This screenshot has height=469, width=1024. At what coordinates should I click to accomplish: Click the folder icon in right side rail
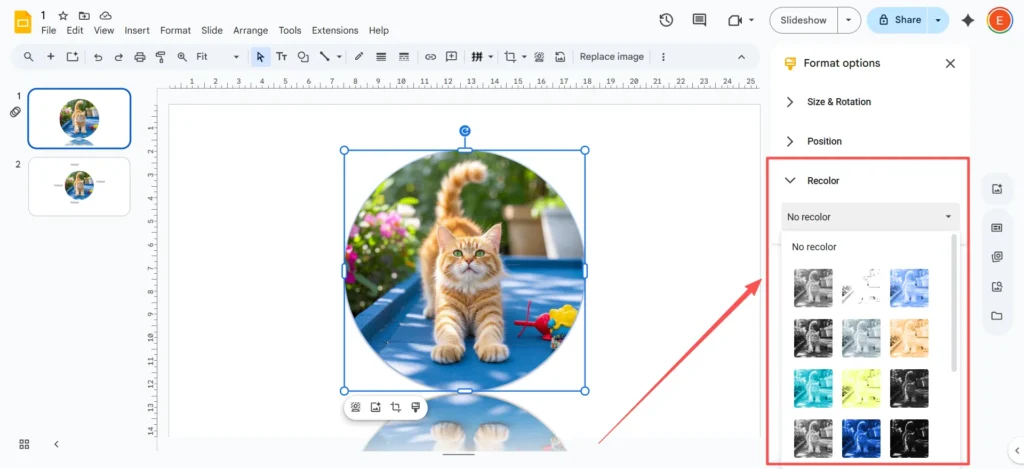pos(997,316)
